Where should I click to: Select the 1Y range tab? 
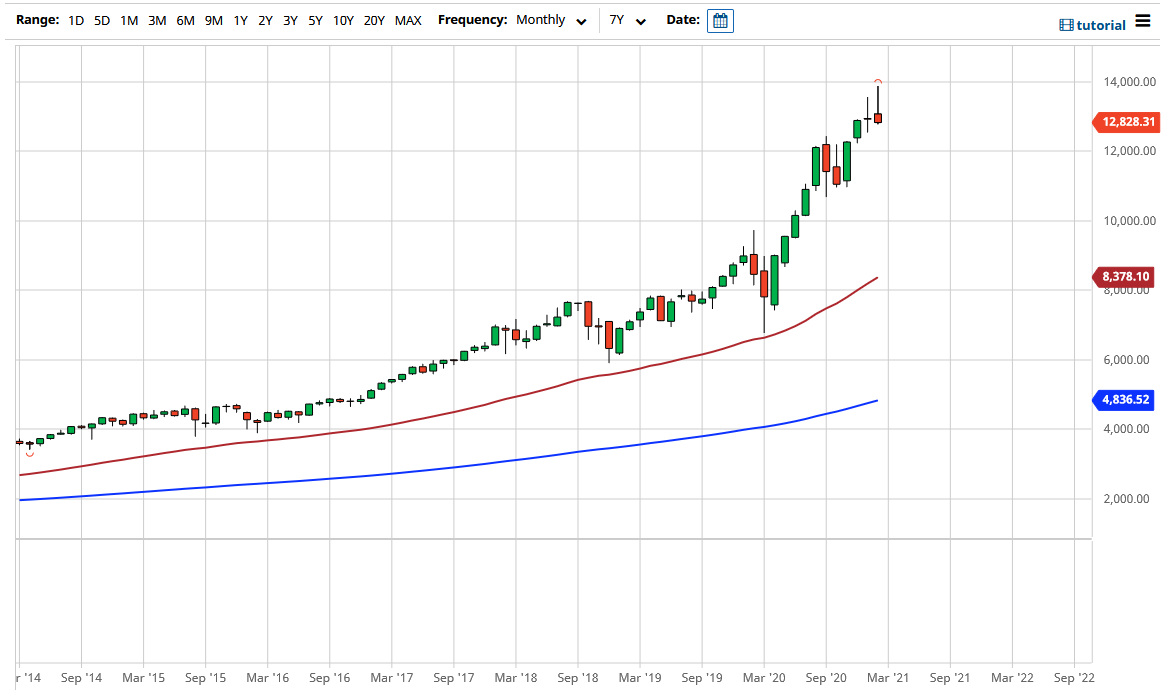coord(240,19)
